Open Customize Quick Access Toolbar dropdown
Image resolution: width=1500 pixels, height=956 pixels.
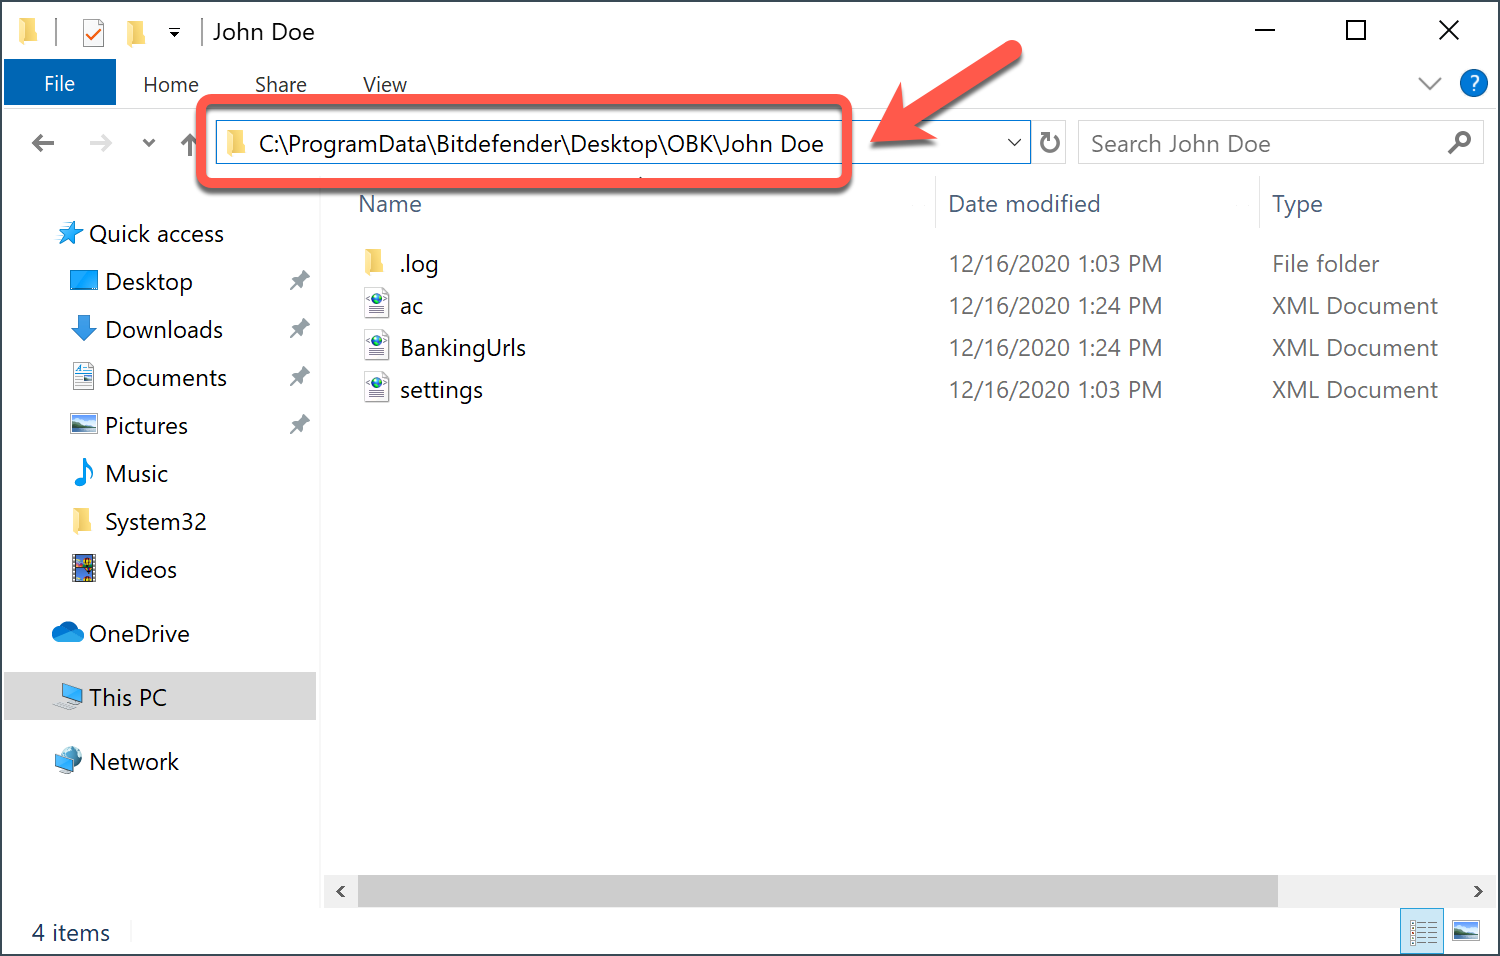tap(174, 33)
